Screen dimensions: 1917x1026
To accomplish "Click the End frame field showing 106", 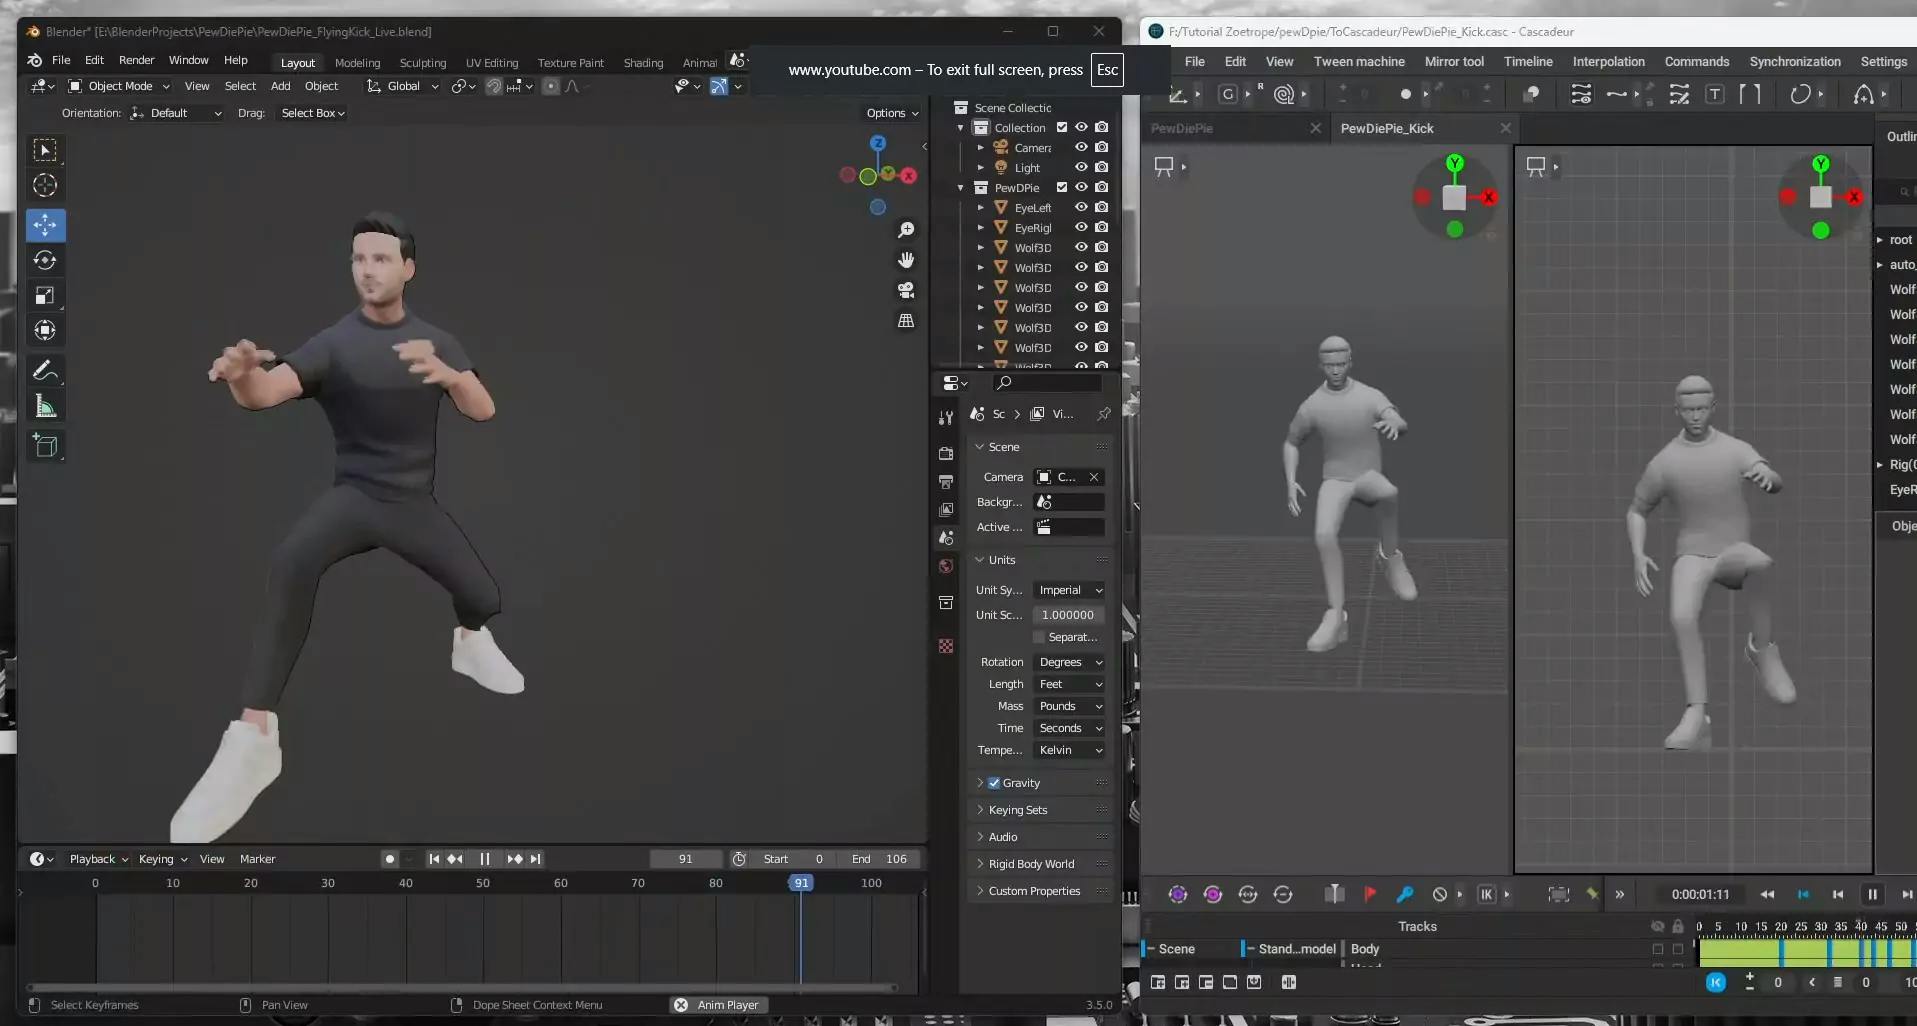I will coord(881,859).
